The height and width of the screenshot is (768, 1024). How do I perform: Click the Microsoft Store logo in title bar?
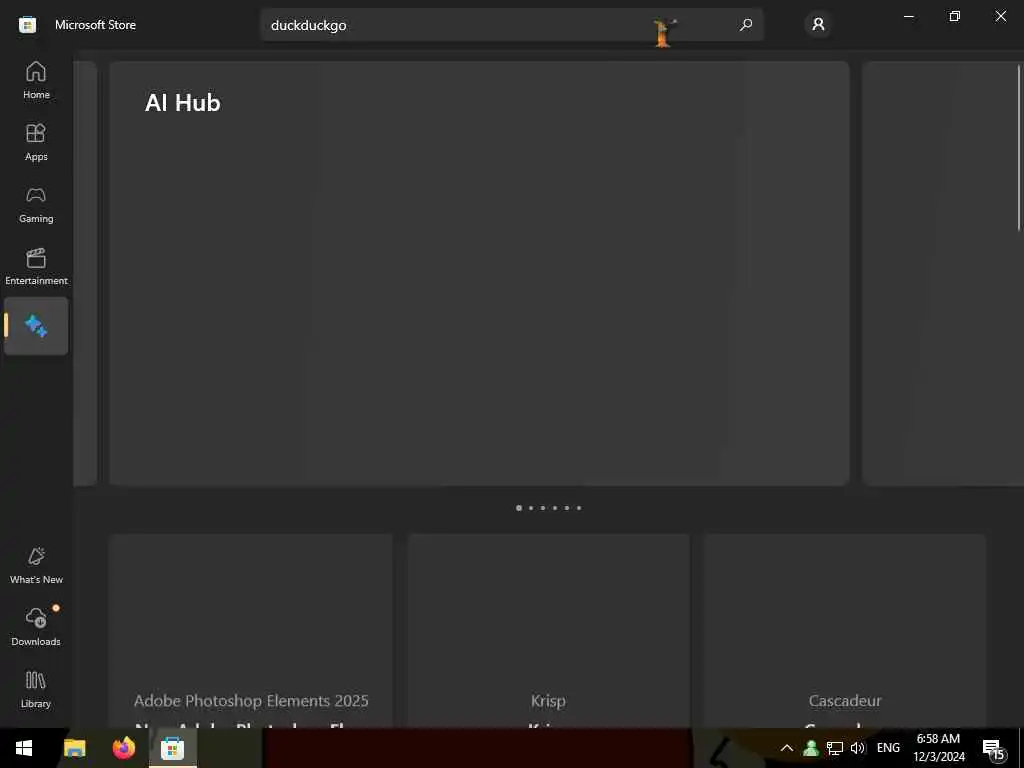point(27,25)
